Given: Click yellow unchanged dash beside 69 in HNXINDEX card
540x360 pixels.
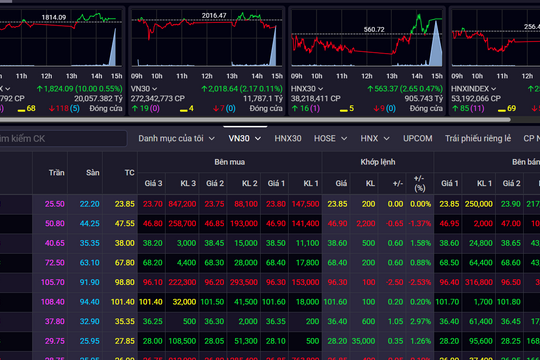Looking at the screenshot, I should point(502,110).
